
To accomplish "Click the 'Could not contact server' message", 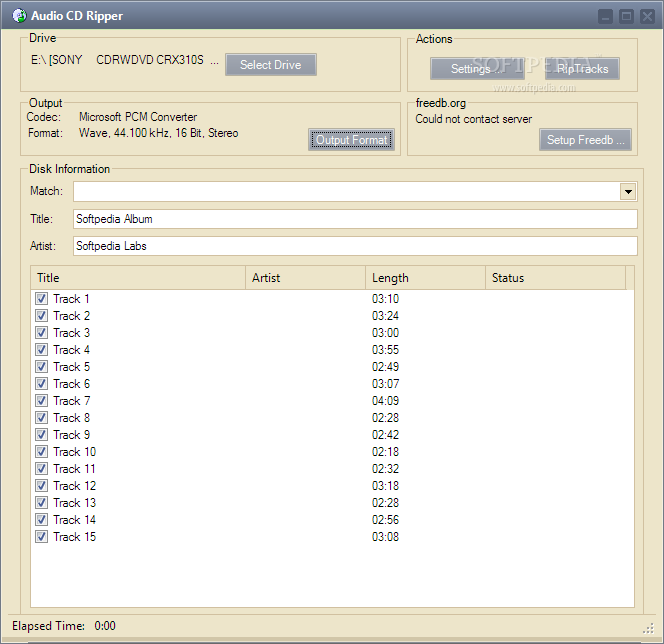I will [473, 119].
